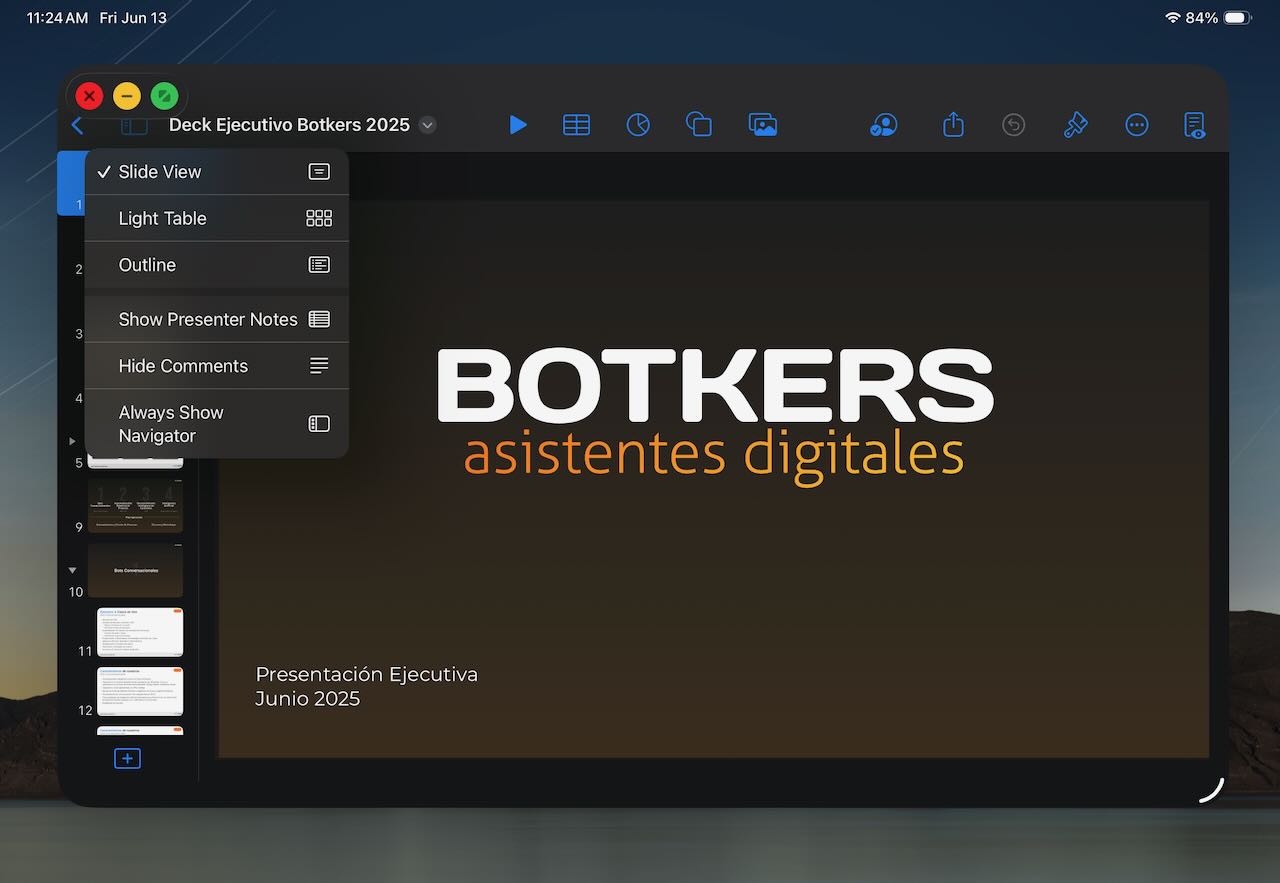Image resolution: width=1280 pixels, height=883 pixels.
Task: Open document view settings icon
Action: (1195, 125)
